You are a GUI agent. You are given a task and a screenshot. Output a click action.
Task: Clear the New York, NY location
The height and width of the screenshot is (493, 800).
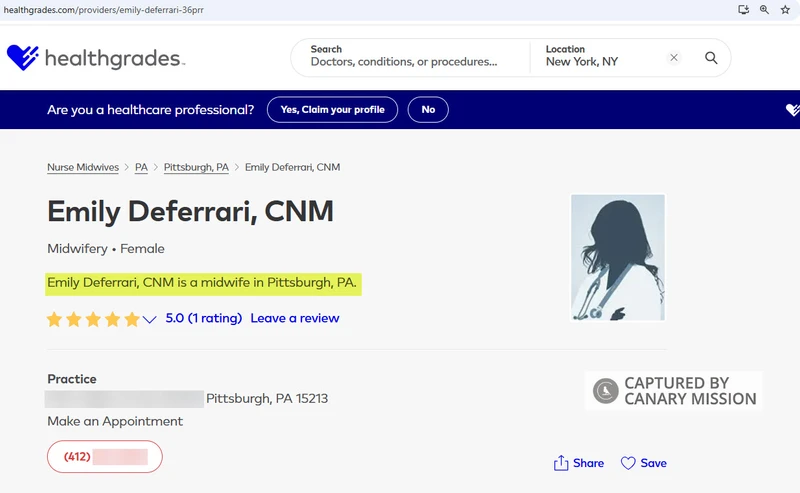[x=673, y=58]
